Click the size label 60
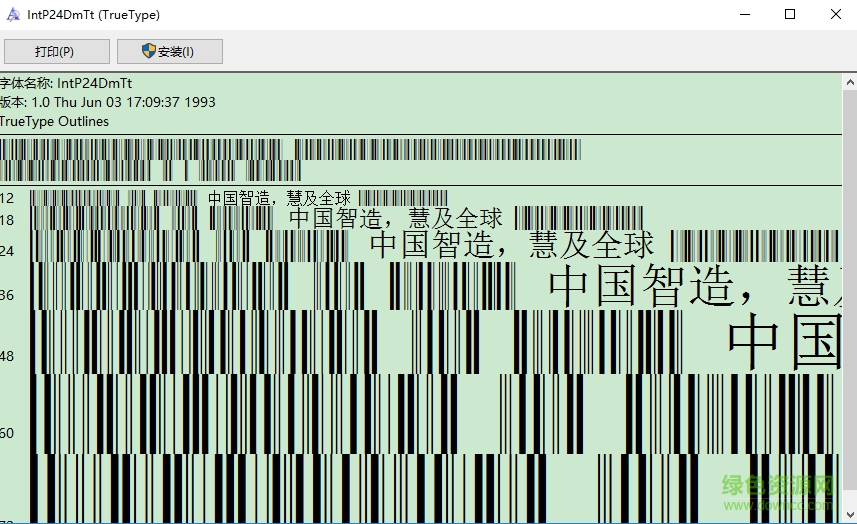 (7, 433)
